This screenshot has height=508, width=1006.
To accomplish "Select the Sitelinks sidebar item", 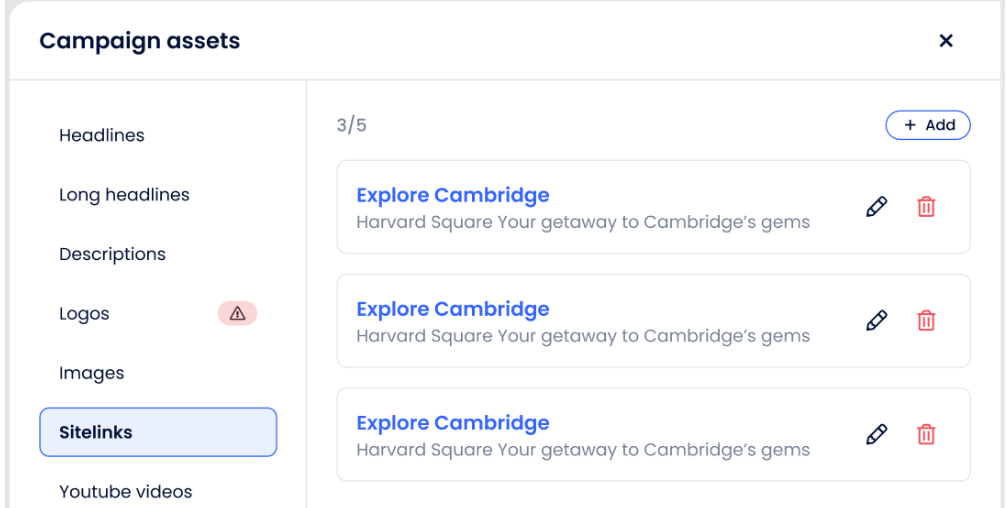I will point(158,432).
